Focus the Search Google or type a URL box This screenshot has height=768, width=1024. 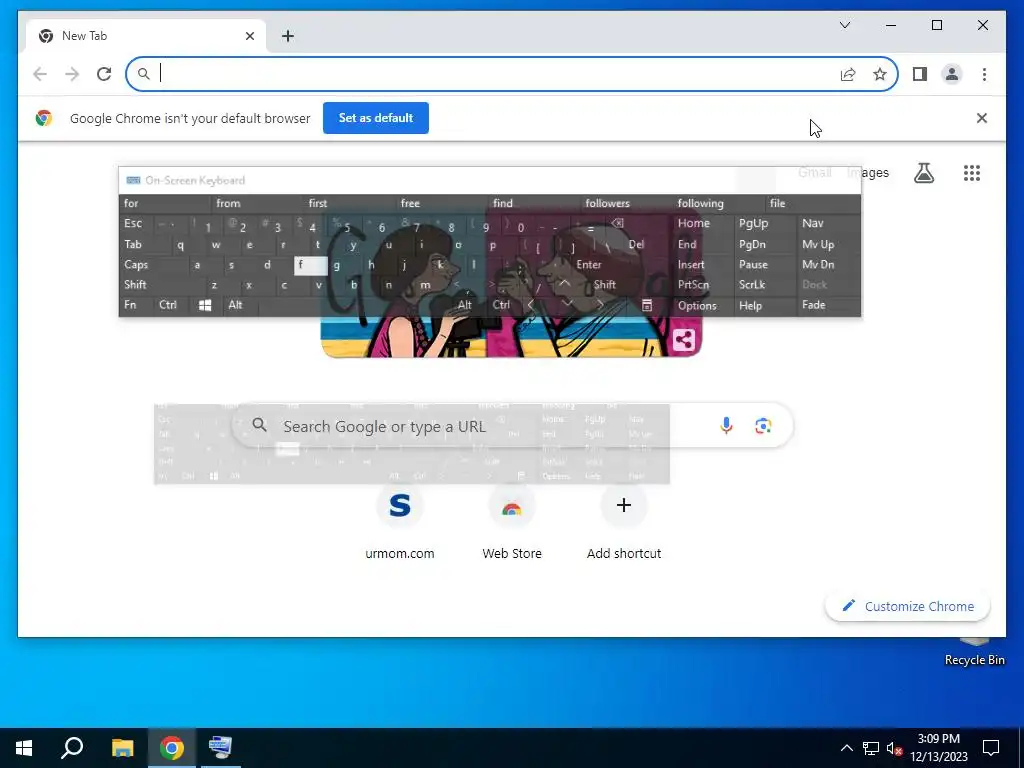pyautogui.click(x=513, y=426)
